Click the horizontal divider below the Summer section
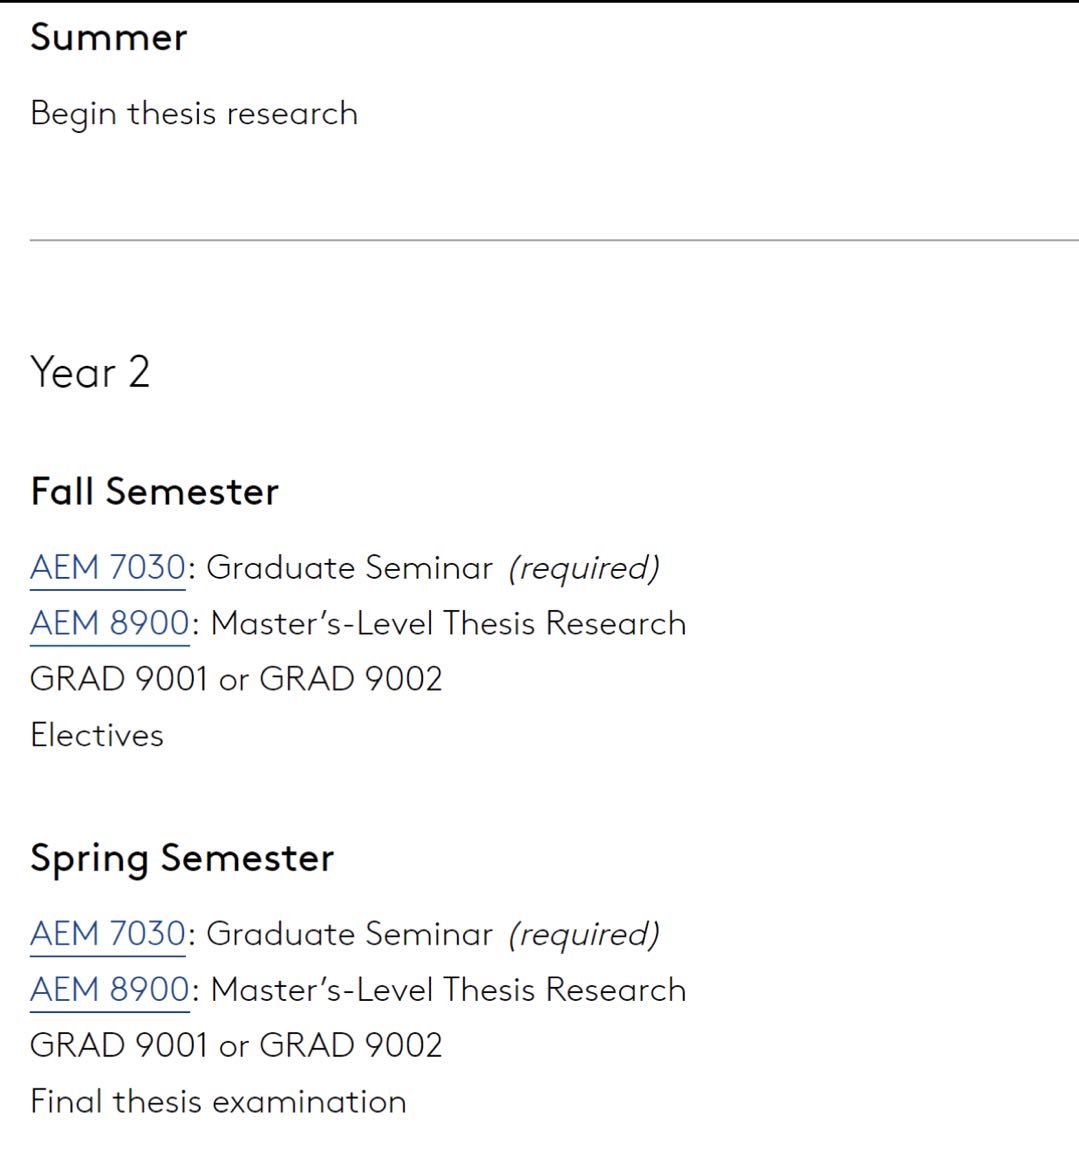Image resolution: width=1079 pixels, height=1153 pixels. point(554,240)
